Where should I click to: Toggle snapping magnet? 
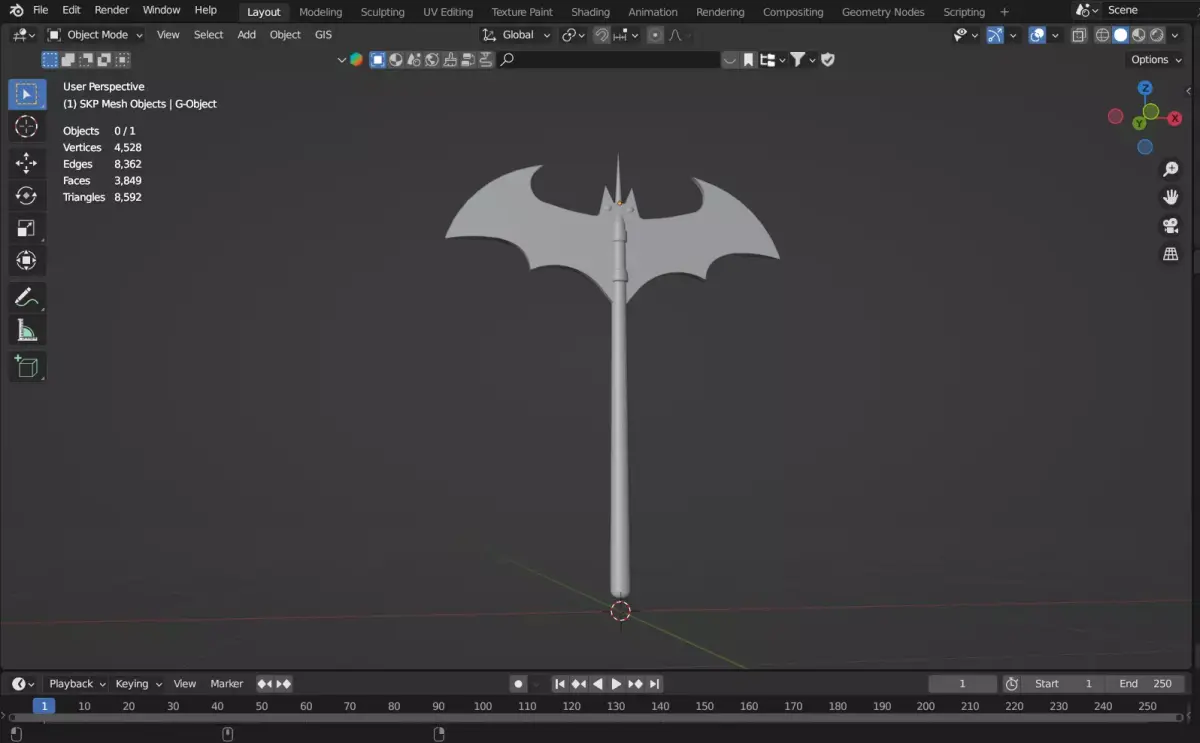tap(601, 35)
